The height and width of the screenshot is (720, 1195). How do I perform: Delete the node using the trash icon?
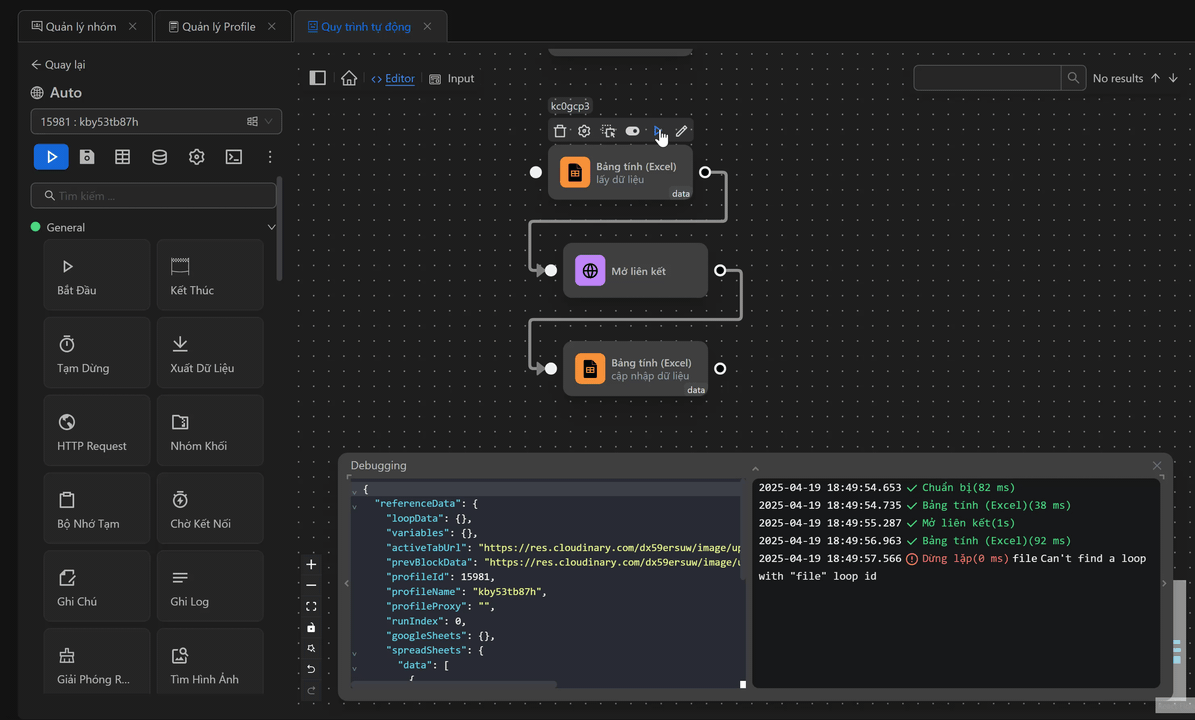click(x=560, y=131)
